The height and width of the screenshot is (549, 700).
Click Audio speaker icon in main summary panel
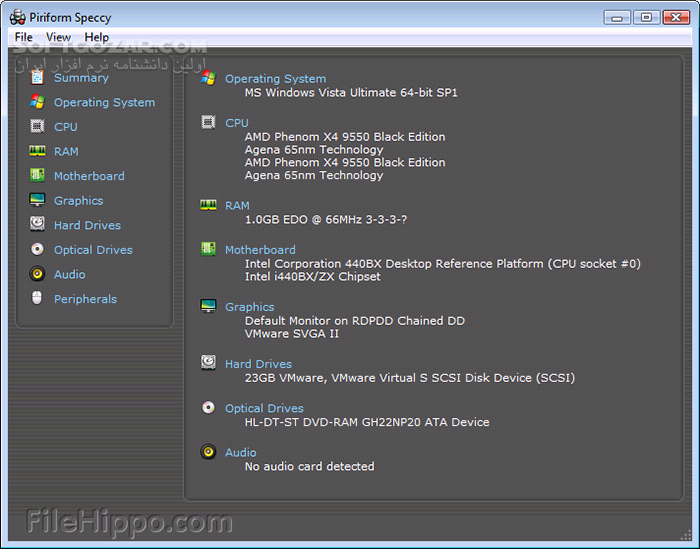pos(208,452)
